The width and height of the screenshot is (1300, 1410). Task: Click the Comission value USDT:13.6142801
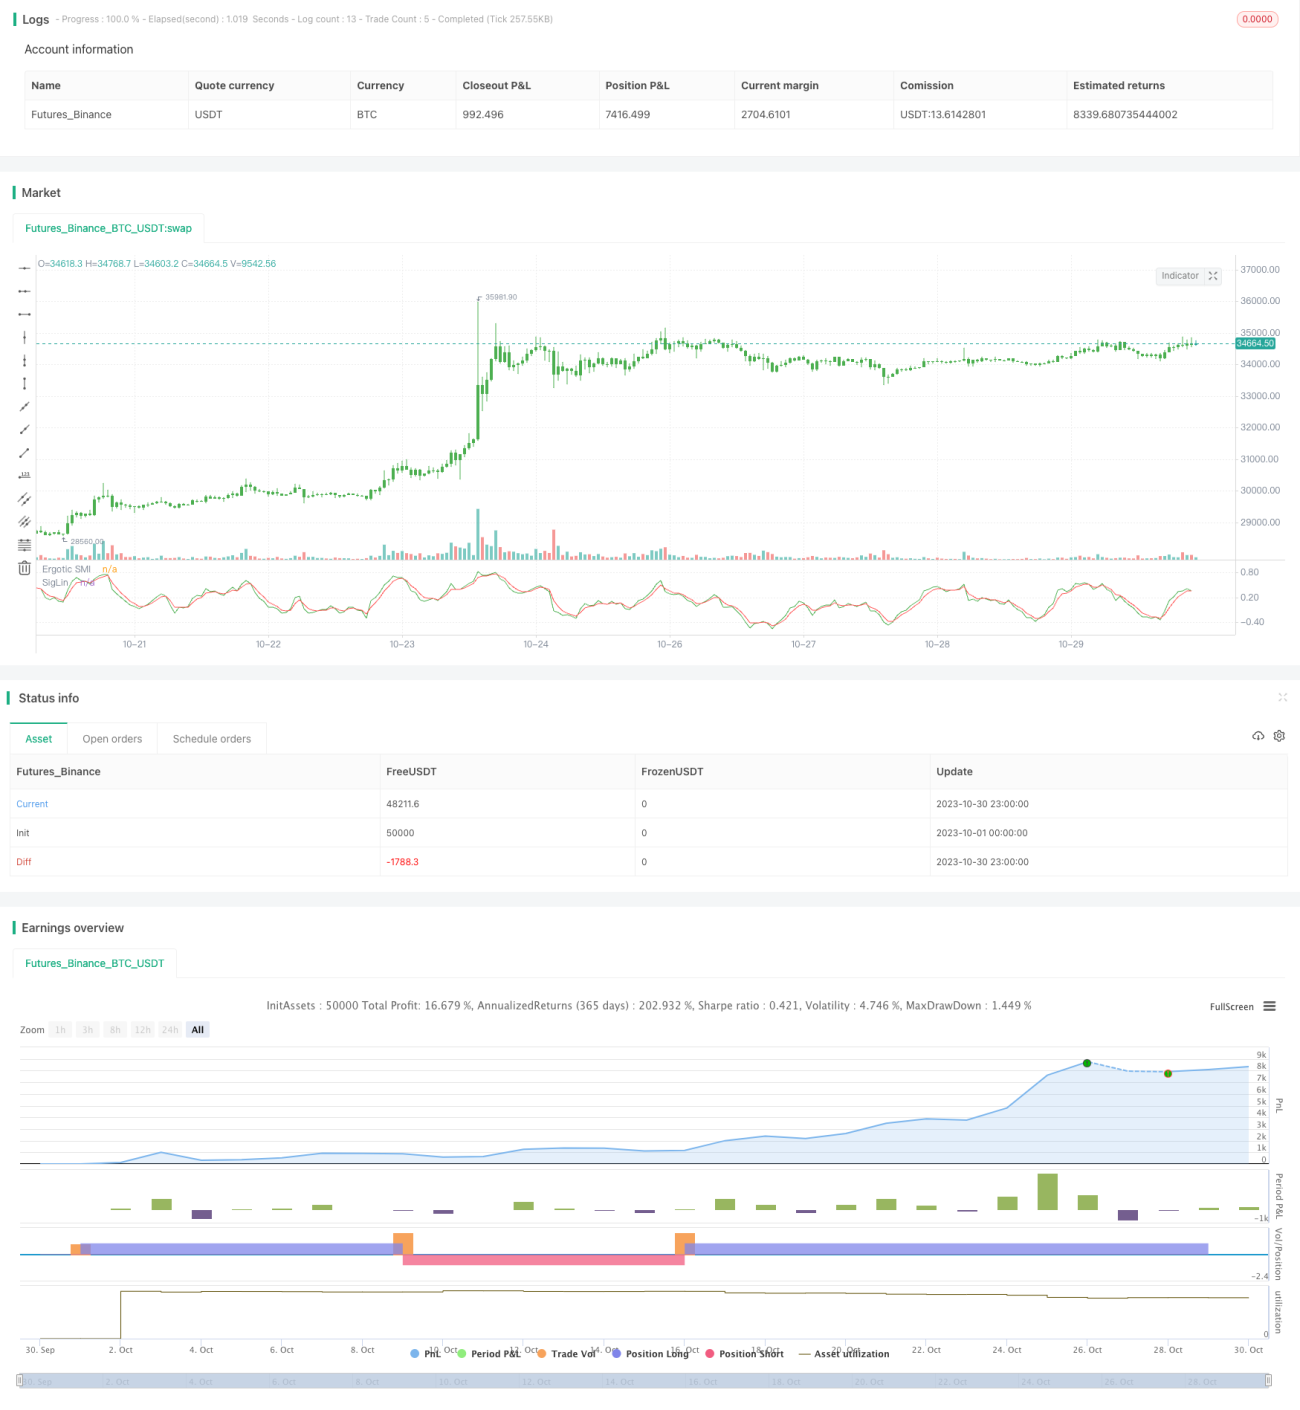[x=943, y=115]
